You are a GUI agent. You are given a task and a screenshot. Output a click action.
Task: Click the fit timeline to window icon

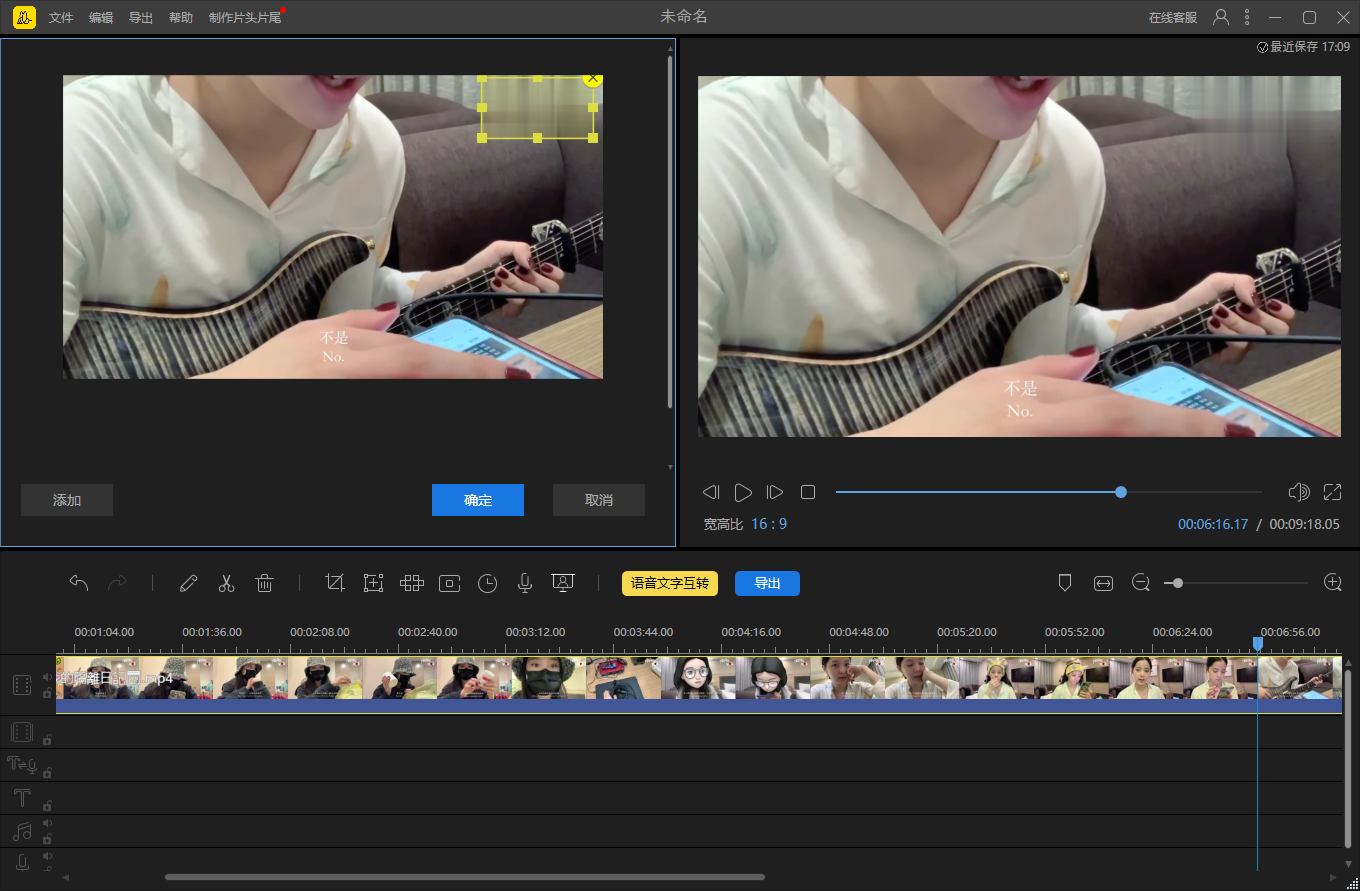point(1103,583)
